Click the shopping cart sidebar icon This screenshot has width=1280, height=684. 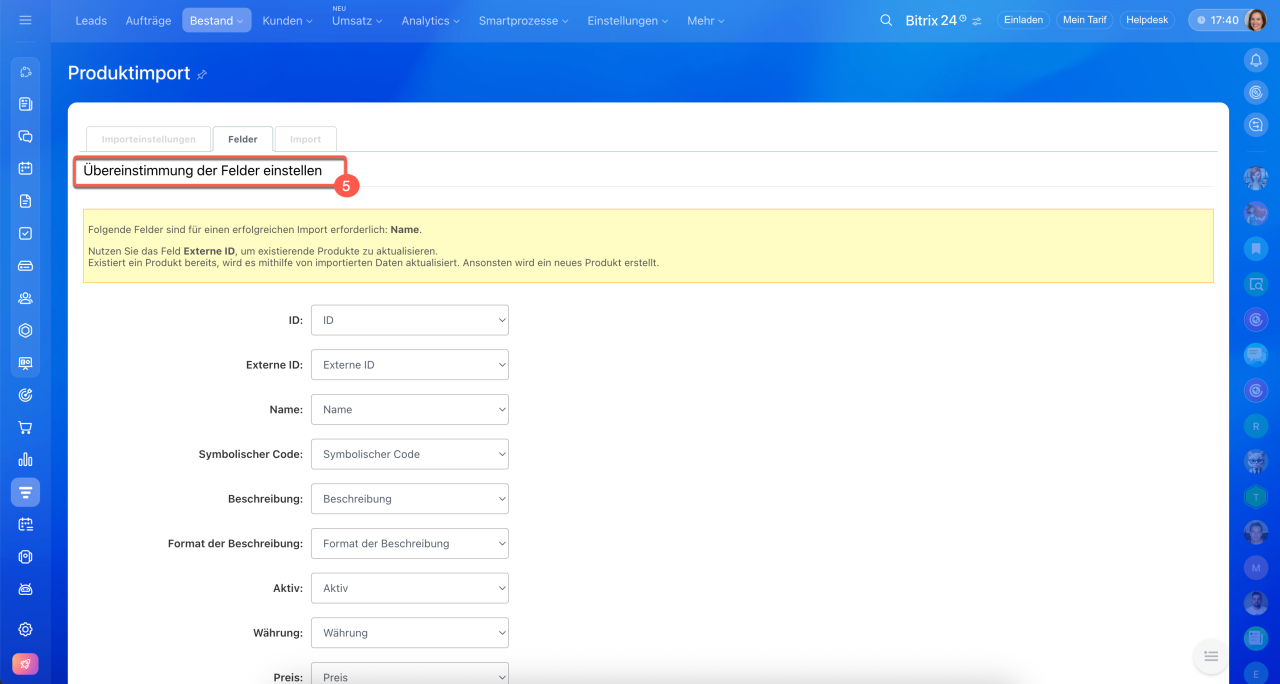click(x=26, y=427)
